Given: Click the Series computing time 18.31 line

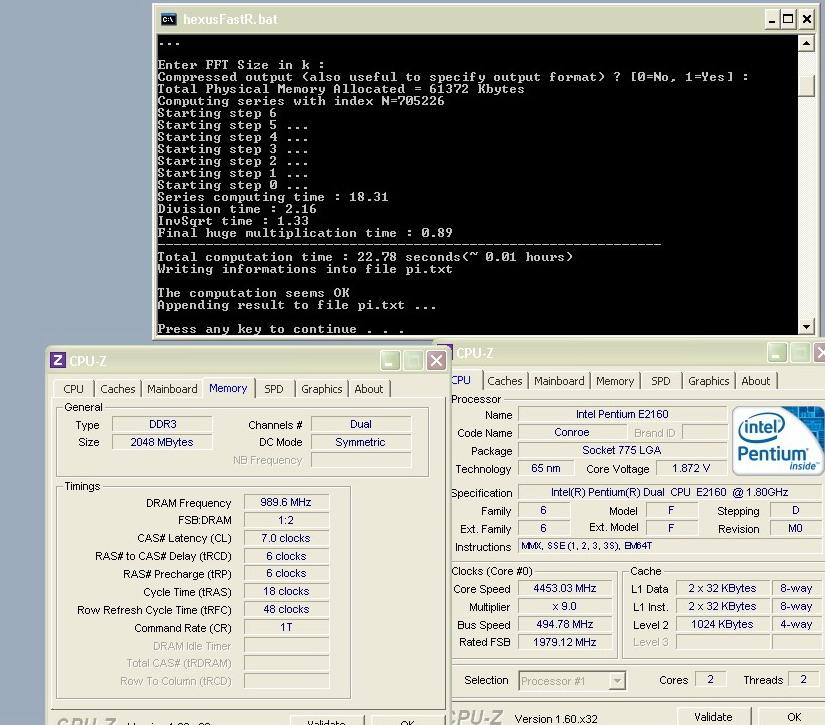Looking at the screenshot, I should [273, 197].
